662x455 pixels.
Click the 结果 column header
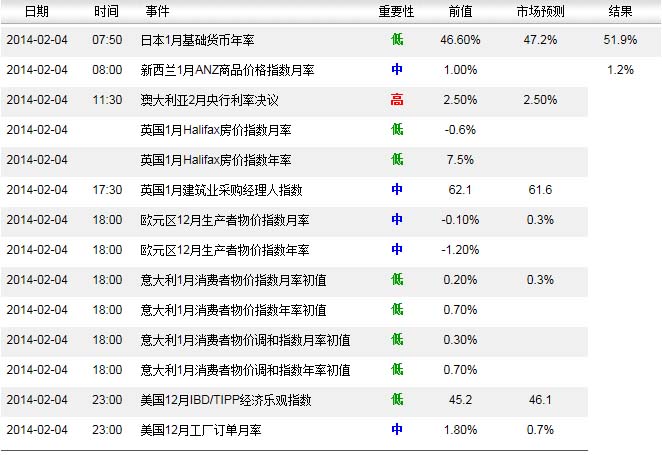[x=620, y=12]
